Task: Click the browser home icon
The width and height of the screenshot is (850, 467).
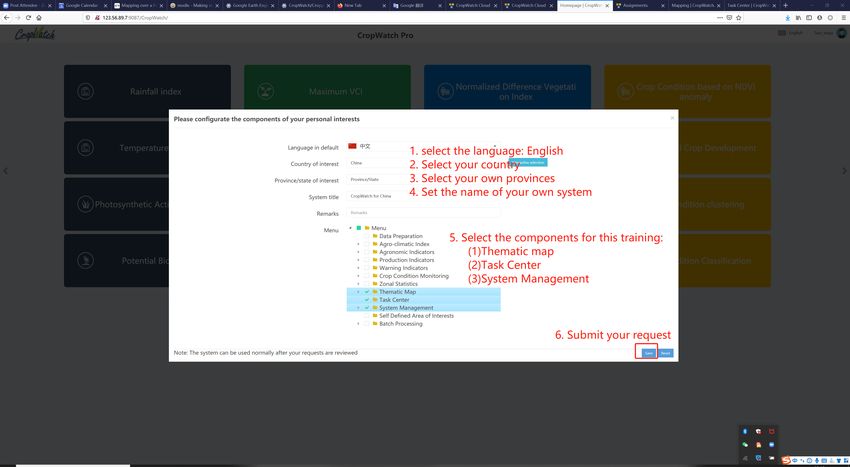Action: (x=38, y=17)
